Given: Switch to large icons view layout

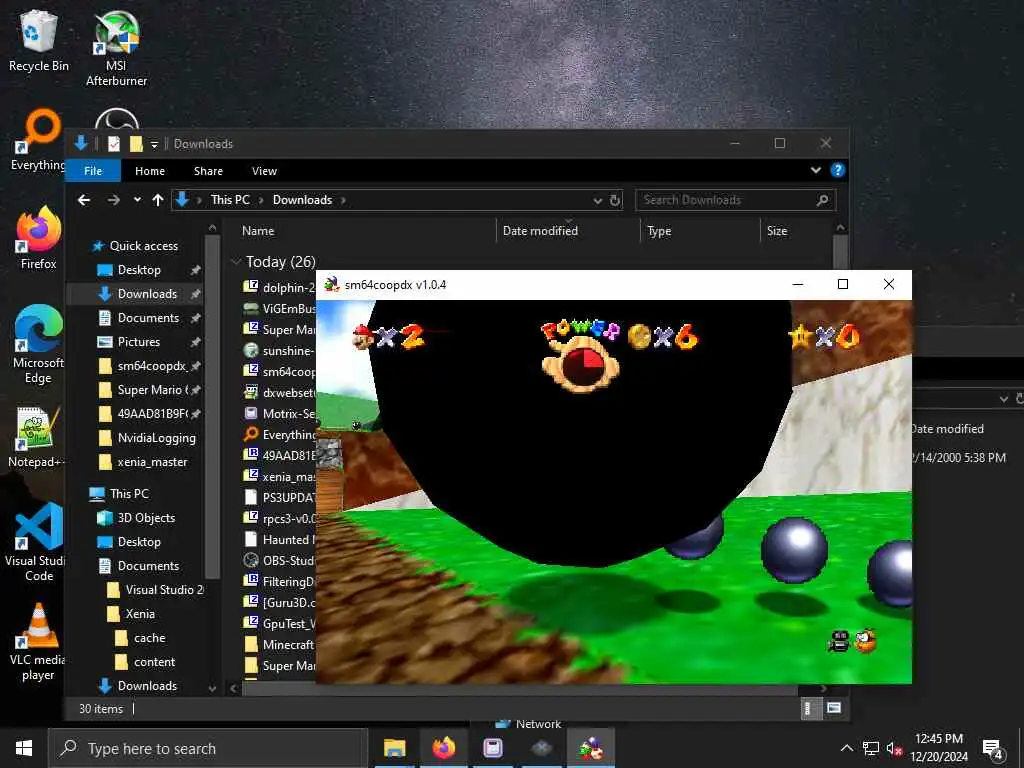Looking at the screenshot, I should pyautogui.click(x=834, y=708).
